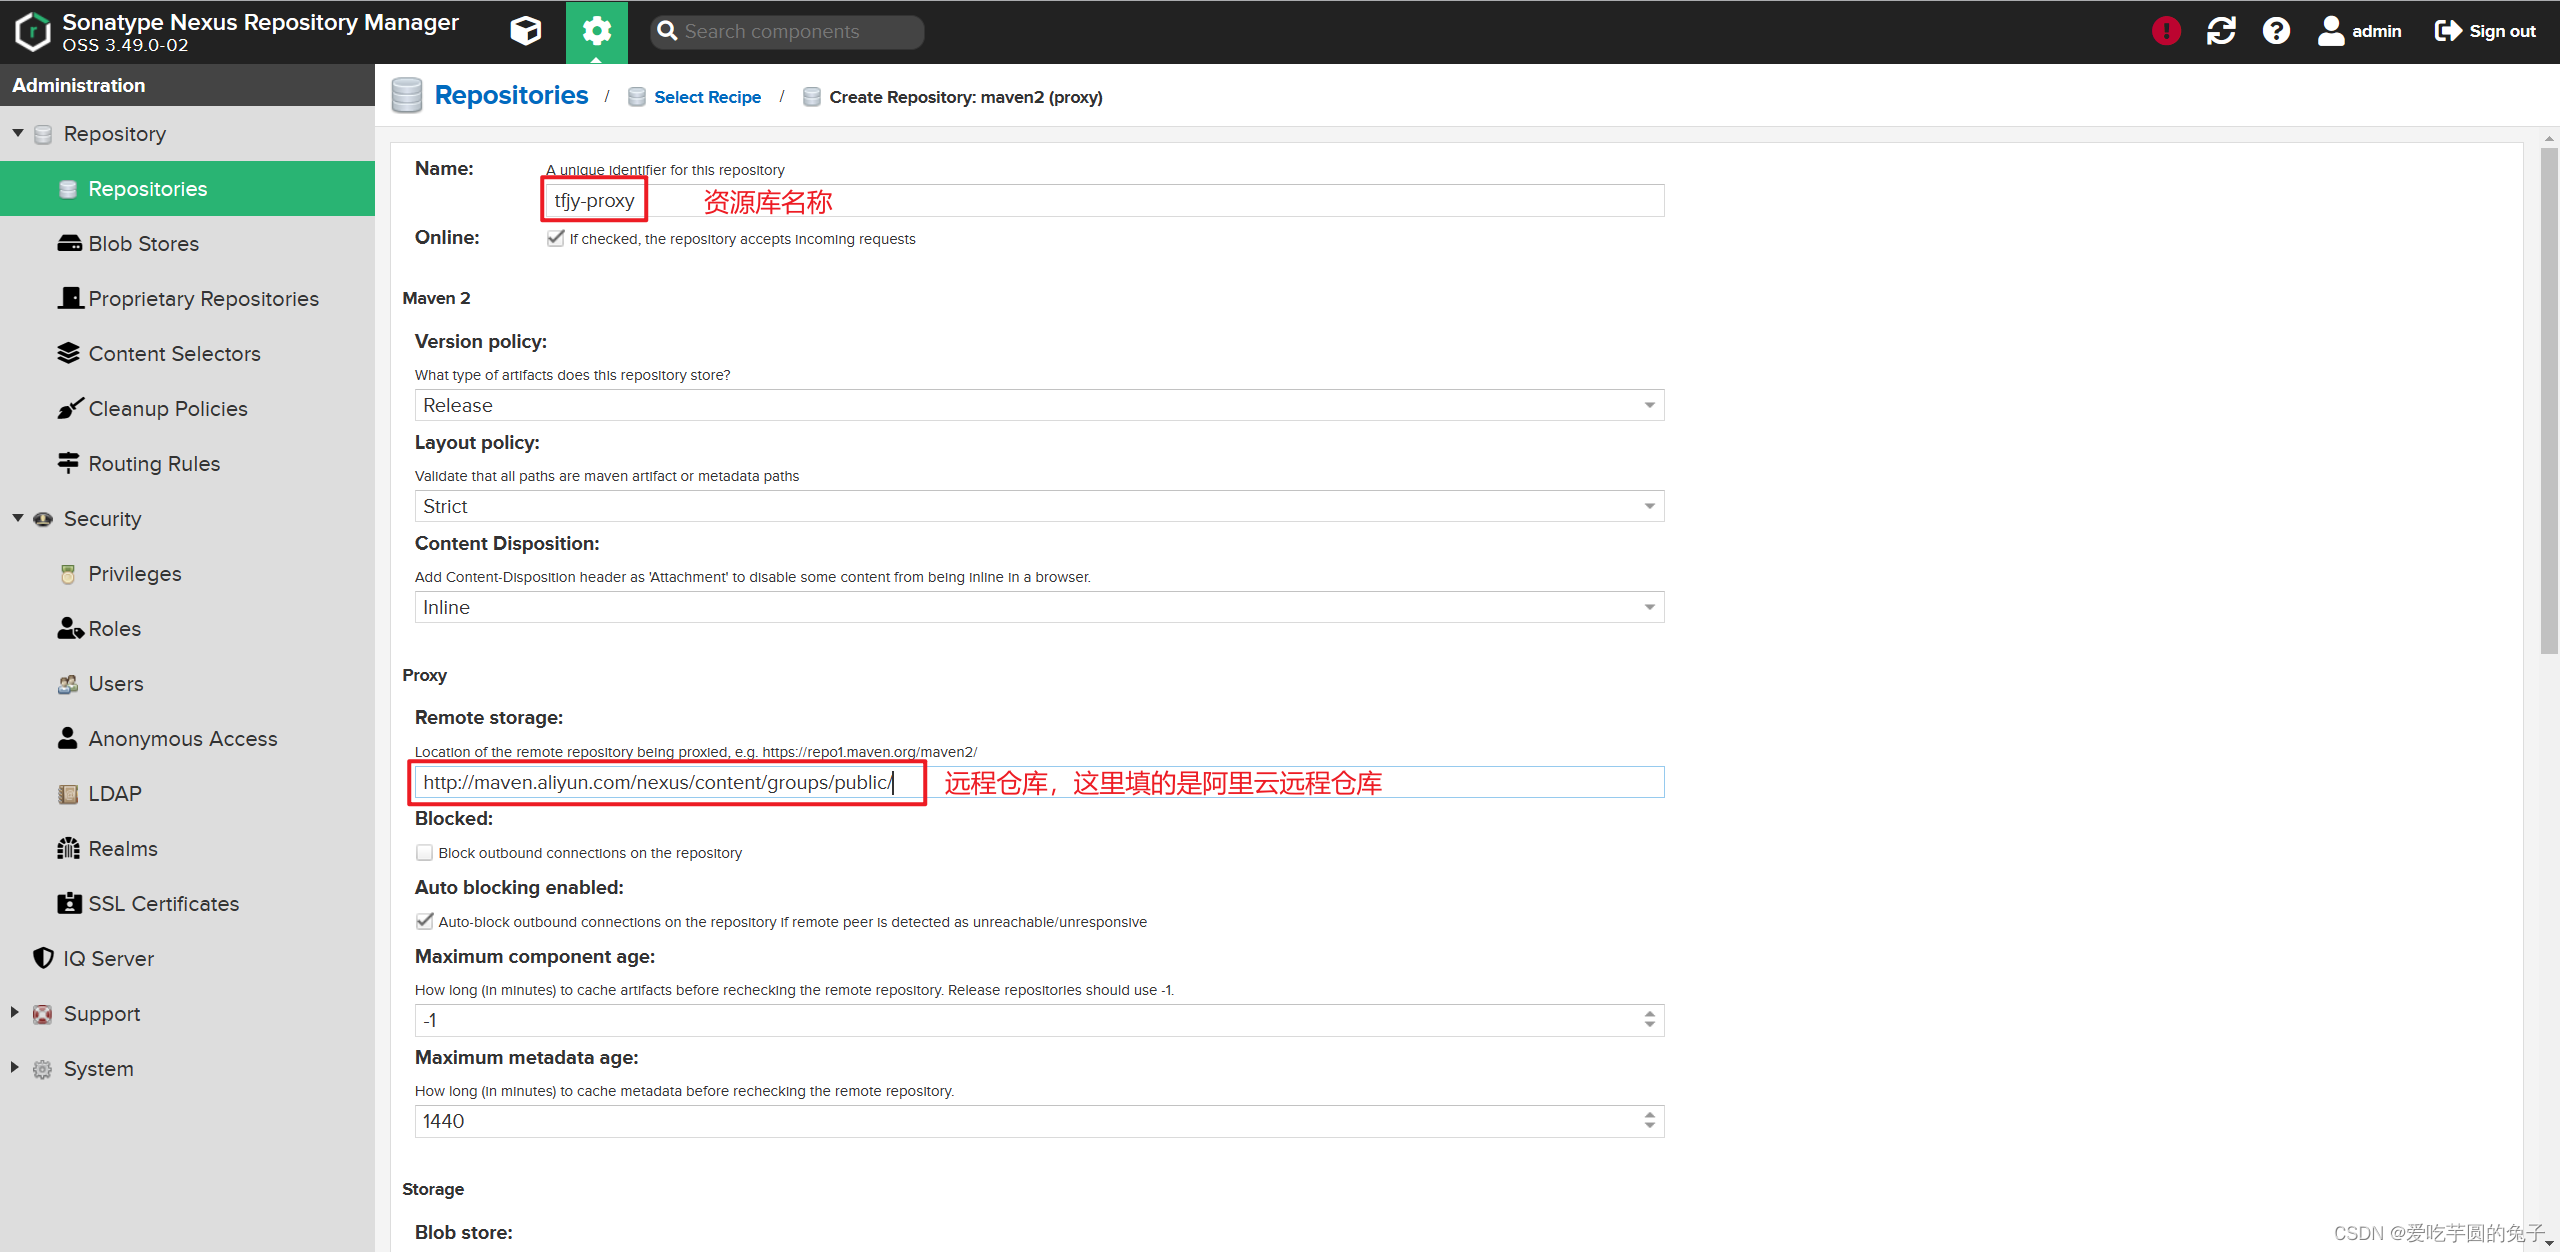Click the Refresh icon in top bar
This screenshot has width=2560, height=1252.
(x=2221, y=31)
